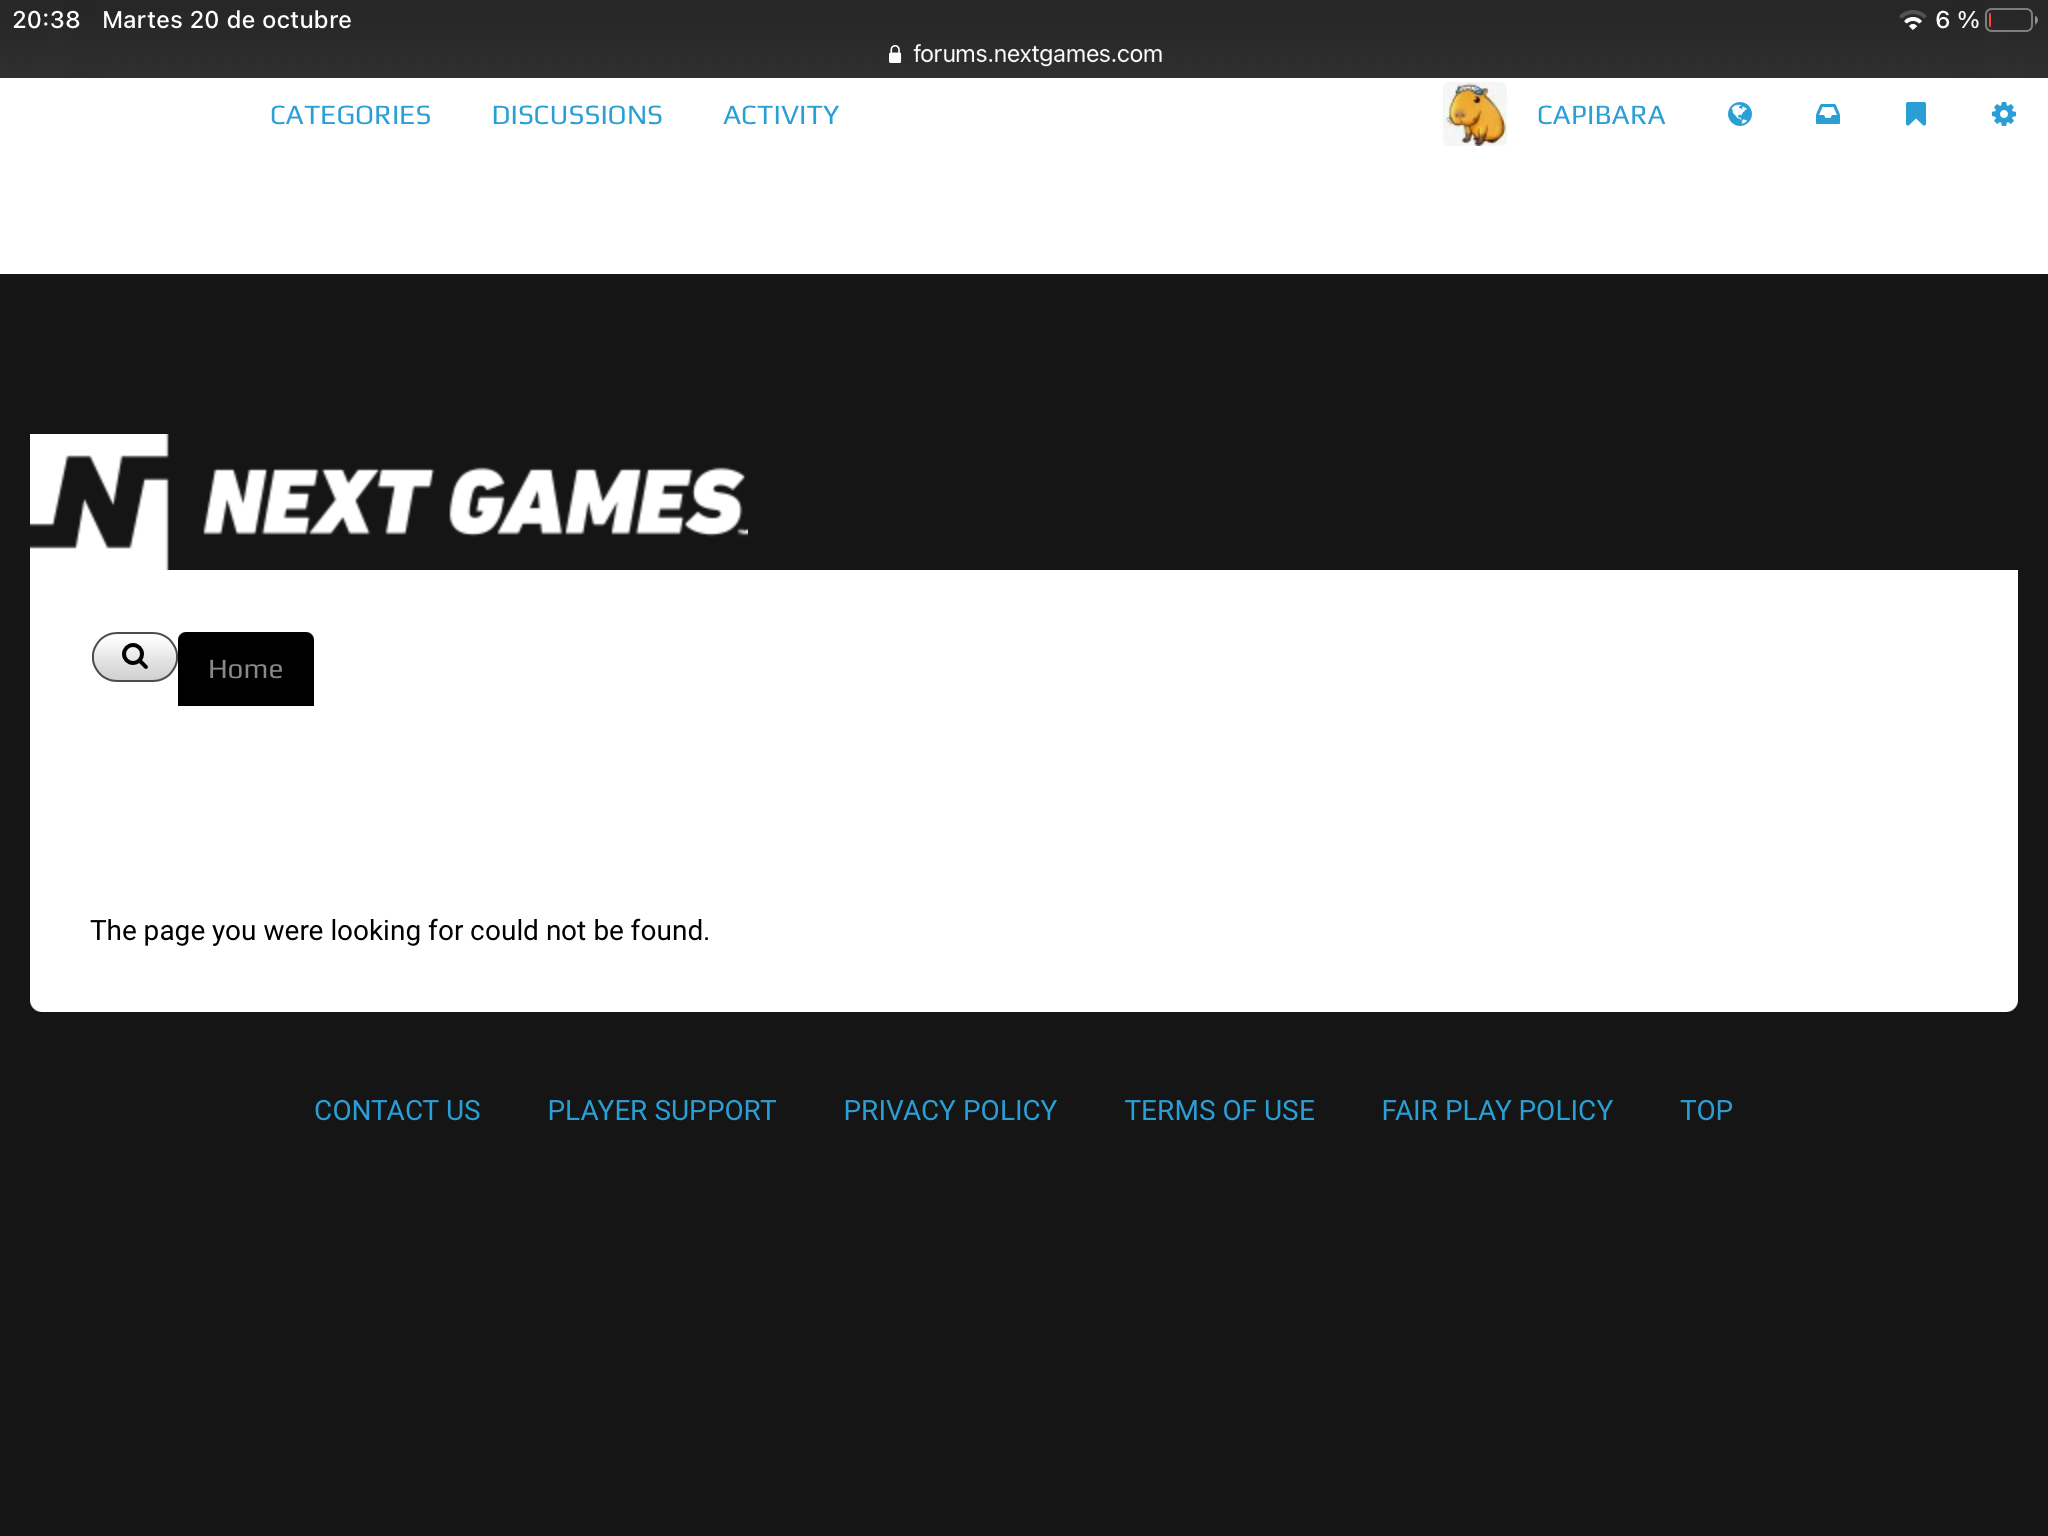
Task: Open the globe notifications icon
Action: pyautogui.click(x=1740, y=114)
